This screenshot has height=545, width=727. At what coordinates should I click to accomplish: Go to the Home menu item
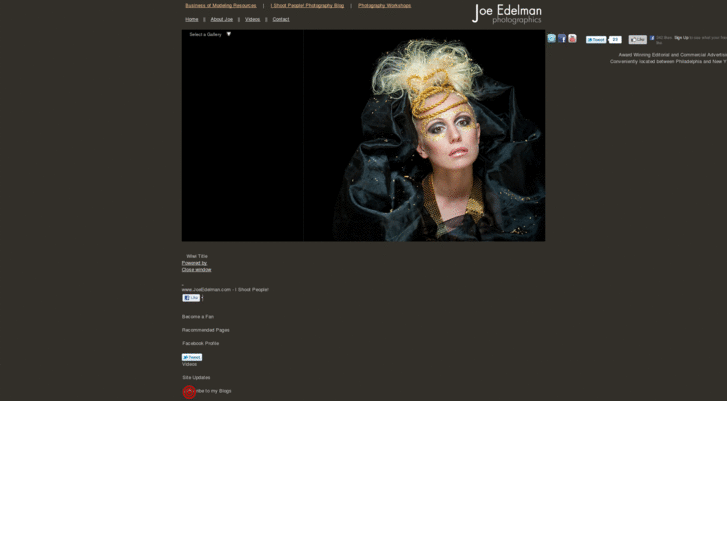(191, 19)
